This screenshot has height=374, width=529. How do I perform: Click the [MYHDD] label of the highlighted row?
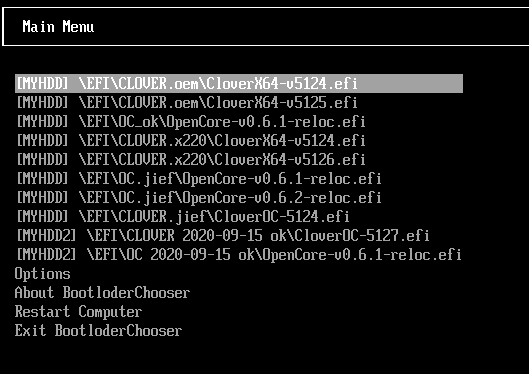[43, 83]
